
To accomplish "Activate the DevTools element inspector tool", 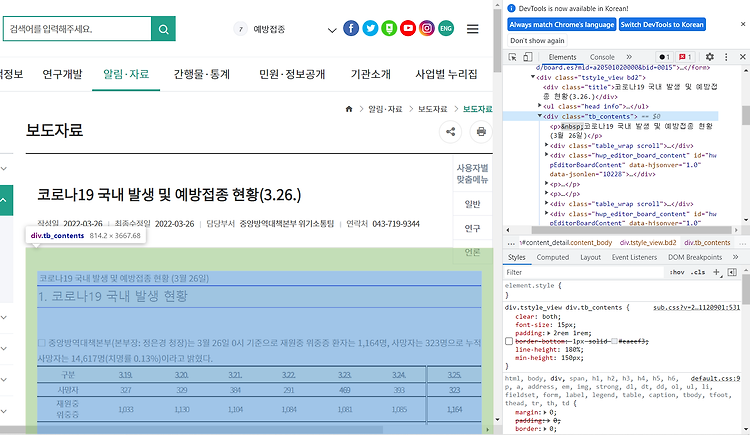I will pyautogui.click(x=512, y=57).
